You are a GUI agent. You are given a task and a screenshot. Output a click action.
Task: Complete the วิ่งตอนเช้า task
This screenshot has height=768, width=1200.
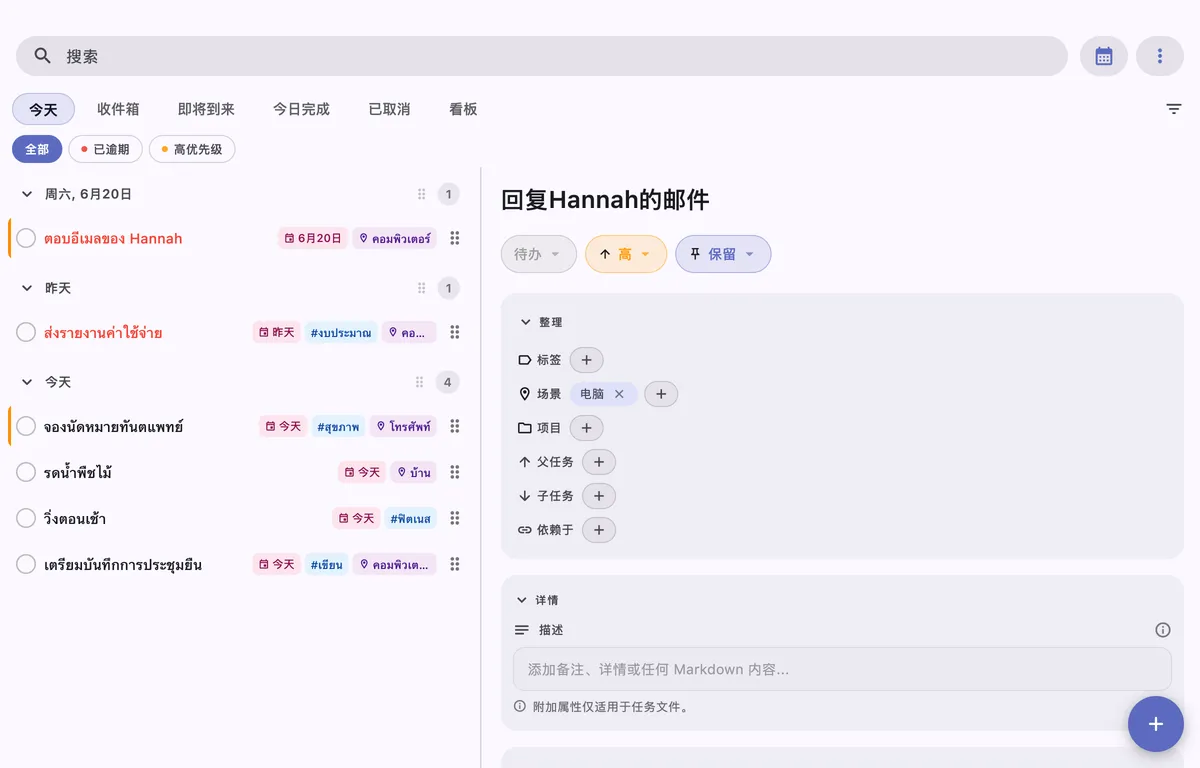pos(26,518)
